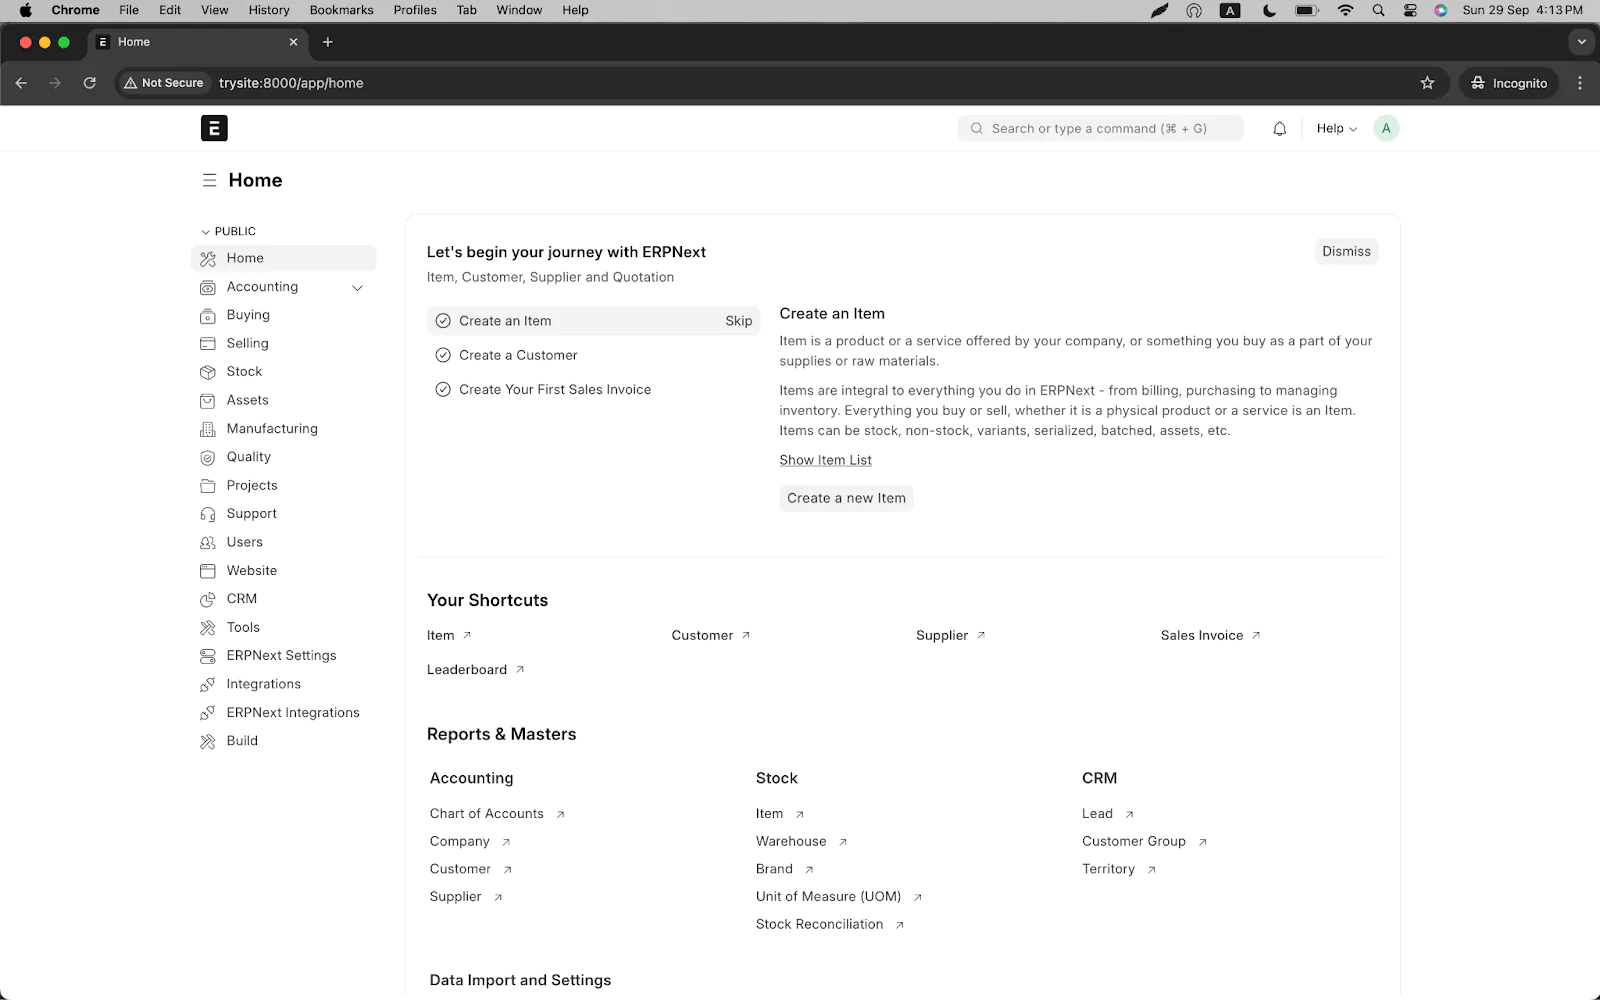Open Territory under CRM
This screenshot has height=1000, width=1600.
[1118, 870]
